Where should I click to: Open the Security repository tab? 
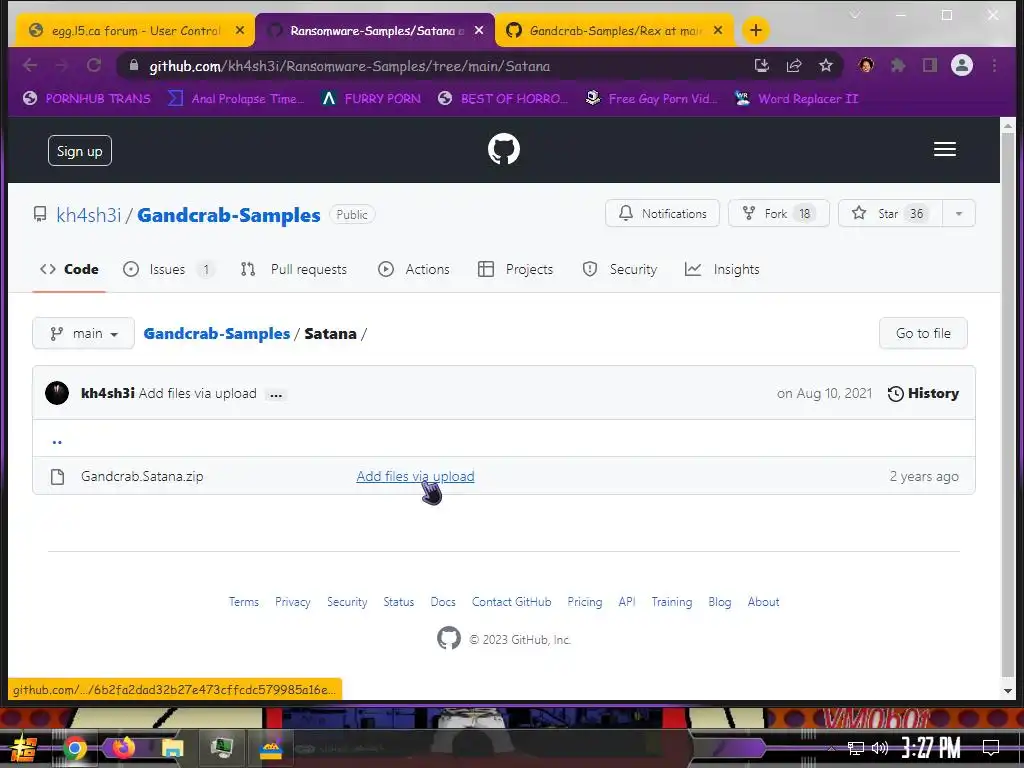pyautogui.click(x=620, y=269)
